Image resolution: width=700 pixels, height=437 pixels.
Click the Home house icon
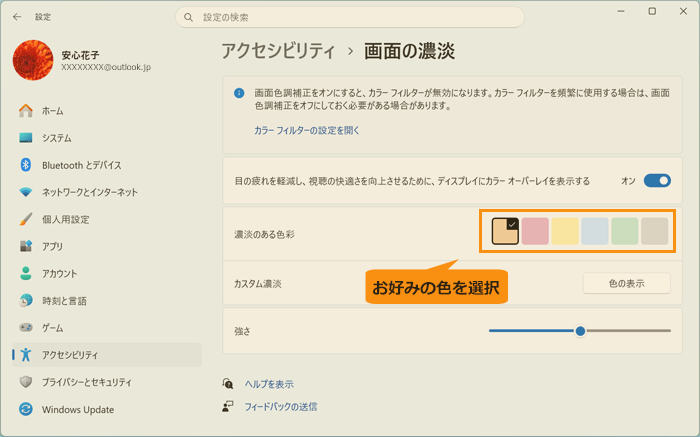point(26,111)
